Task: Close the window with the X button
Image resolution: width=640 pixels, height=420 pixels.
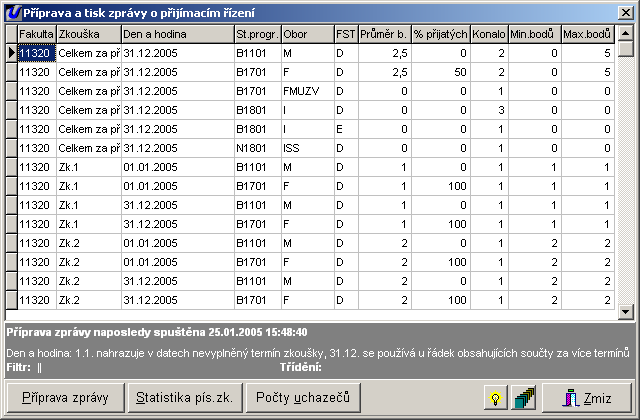Action: point(625,11)
